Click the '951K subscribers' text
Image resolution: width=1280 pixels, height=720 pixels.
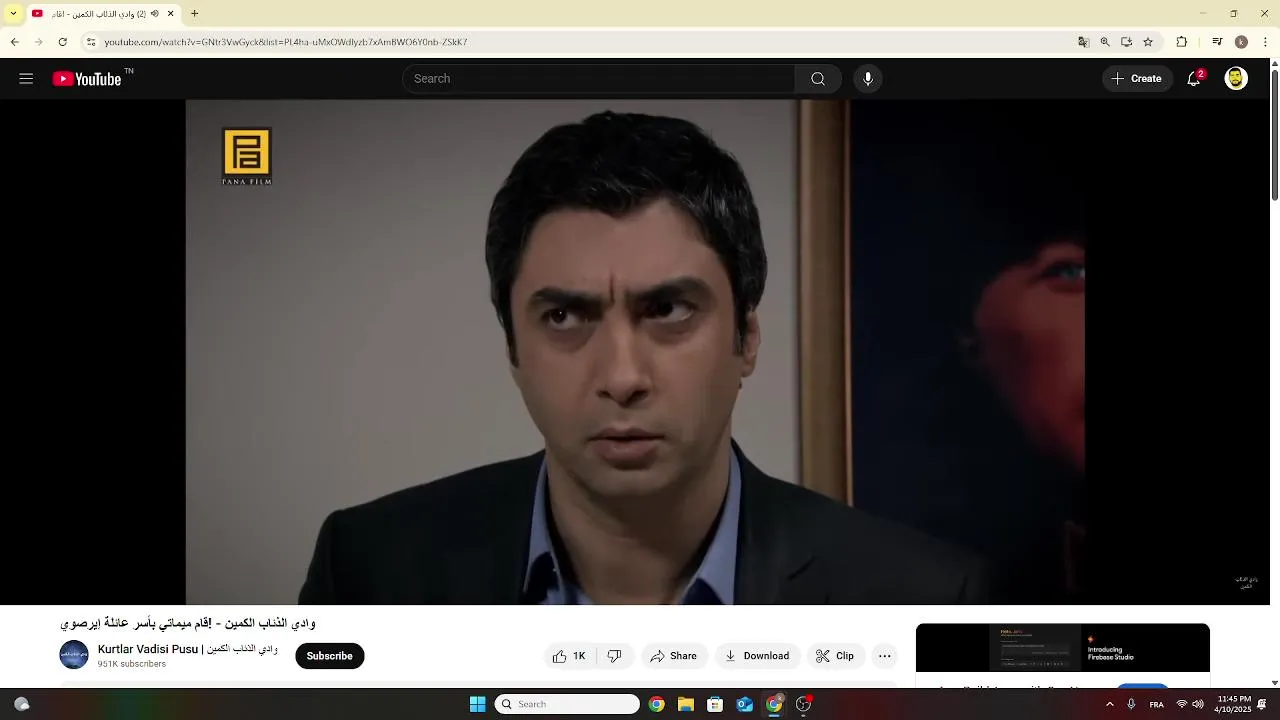[132, 664]
